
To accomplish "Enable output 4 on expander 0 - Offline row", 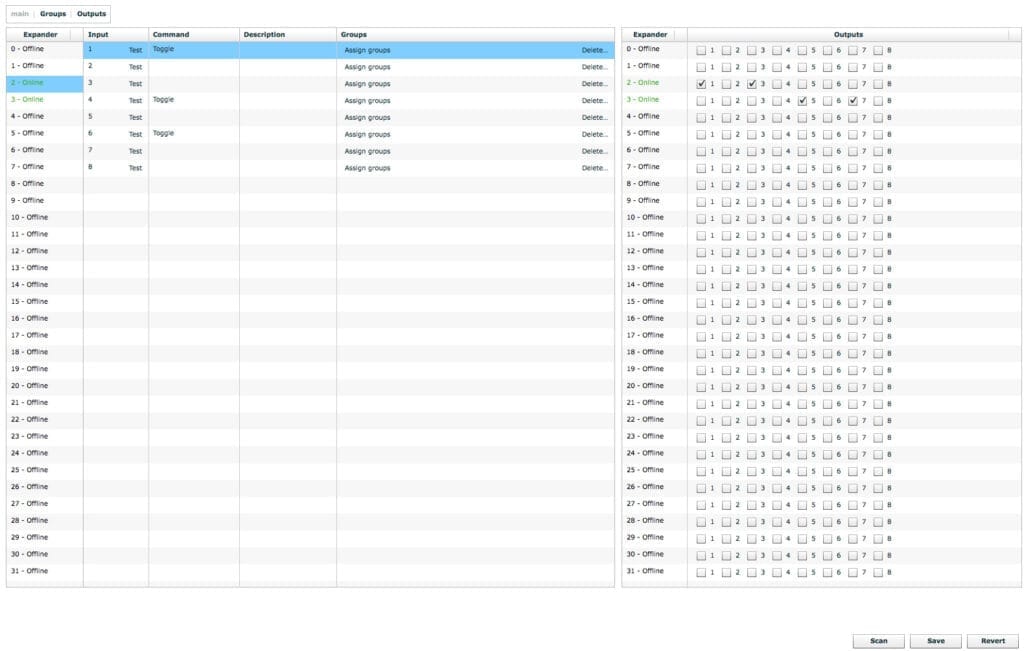I will pyautogui.click(x=777, y=50).
